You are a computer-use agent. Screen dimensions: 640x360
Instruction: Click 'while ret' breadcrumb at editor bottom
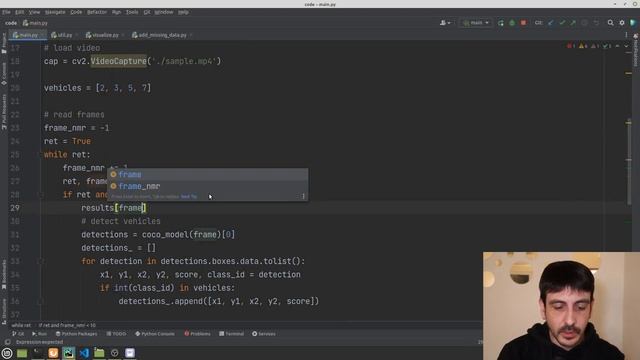tap(21, 325)
